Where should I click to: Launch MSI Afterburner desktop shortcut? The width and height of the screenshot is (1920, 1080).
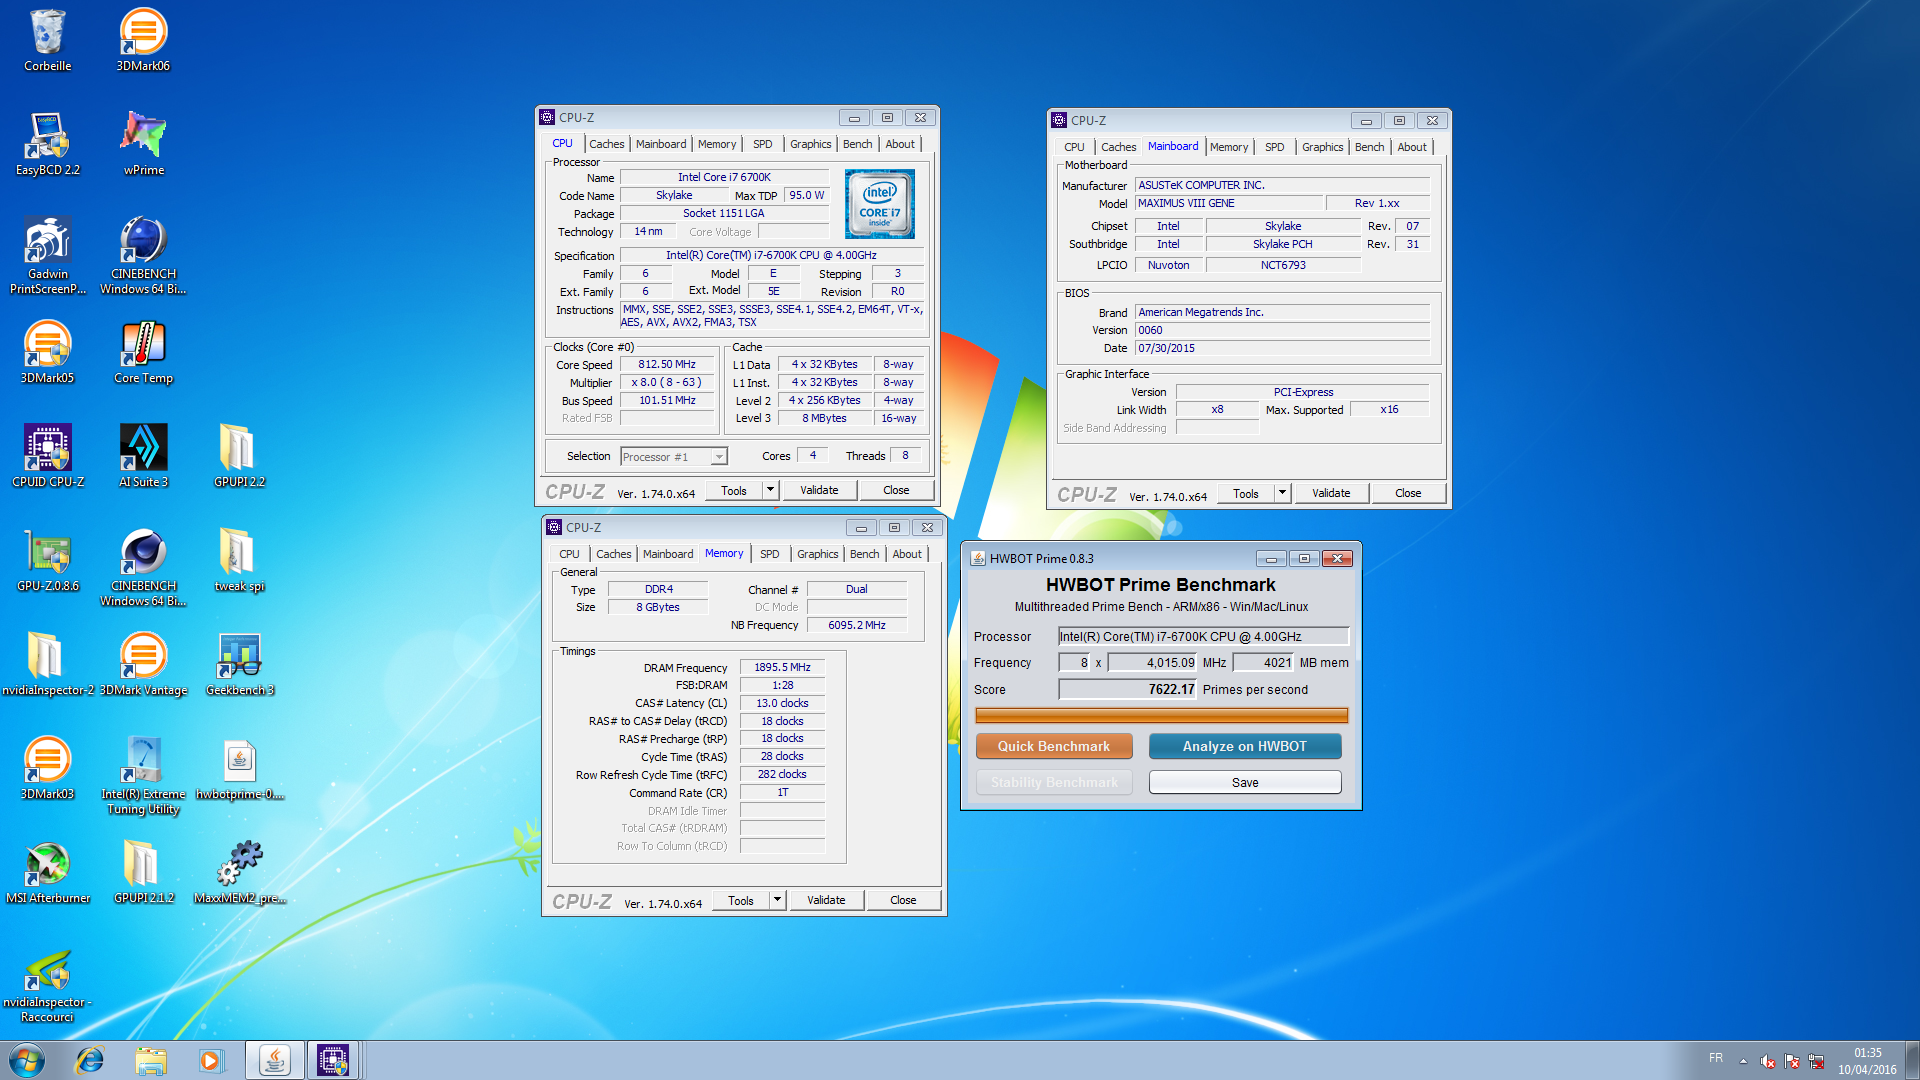[x=47, y=872]
